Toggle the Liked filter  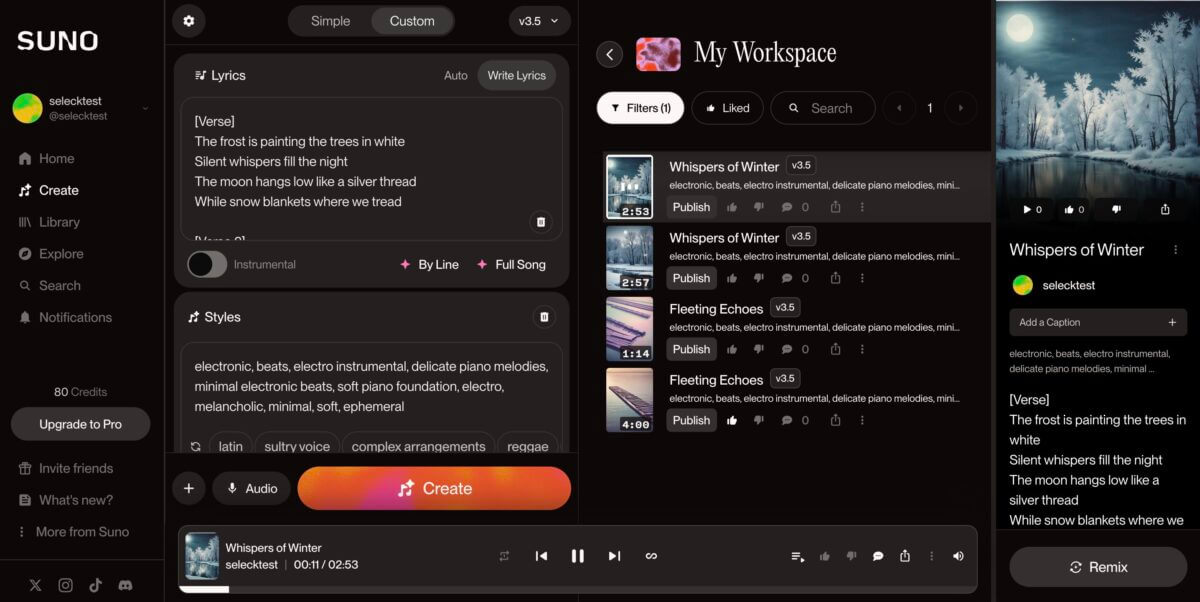pos(728,108)
